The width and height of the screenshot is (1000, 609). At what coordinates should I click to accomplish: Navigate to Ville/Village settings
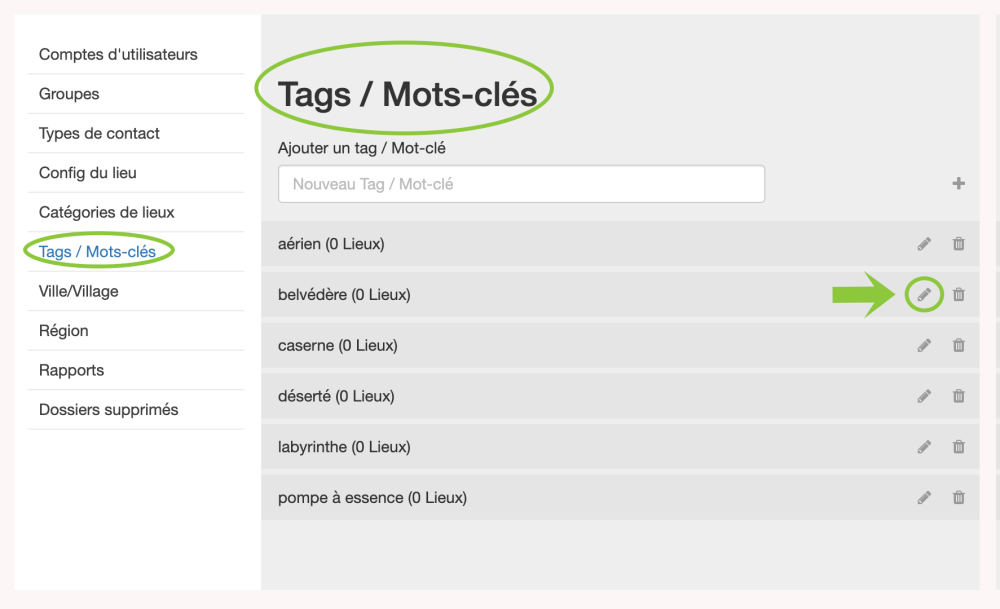pyautogui.click(x=78, y=291)
